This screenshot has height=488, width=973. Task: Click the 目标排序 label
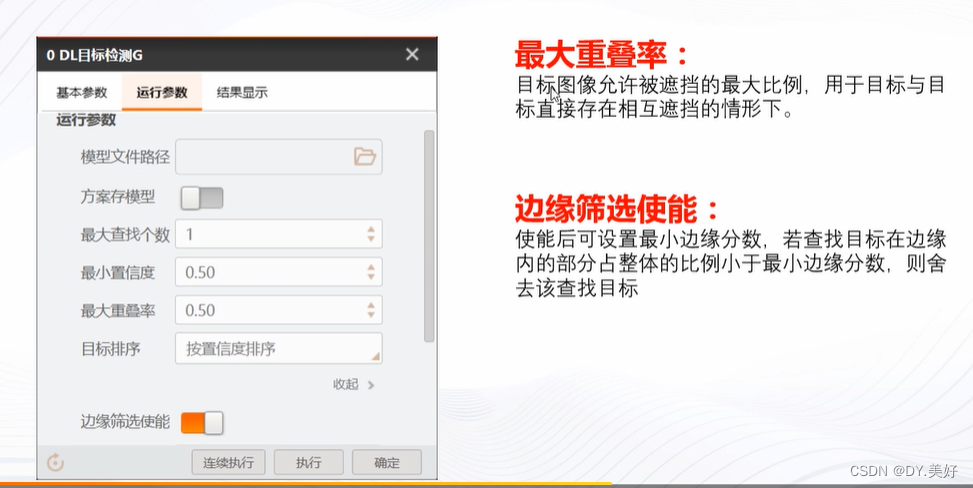(110, 349)
